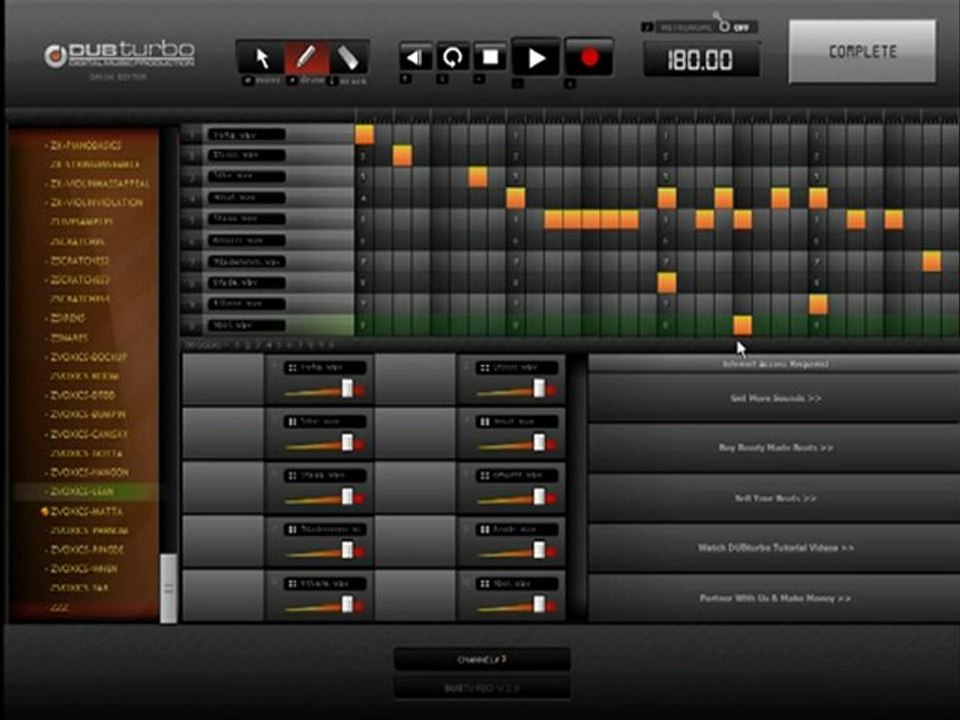
Task: Remove the orange note on track 8
Action: pyautogui.click(x=667, y=283)
